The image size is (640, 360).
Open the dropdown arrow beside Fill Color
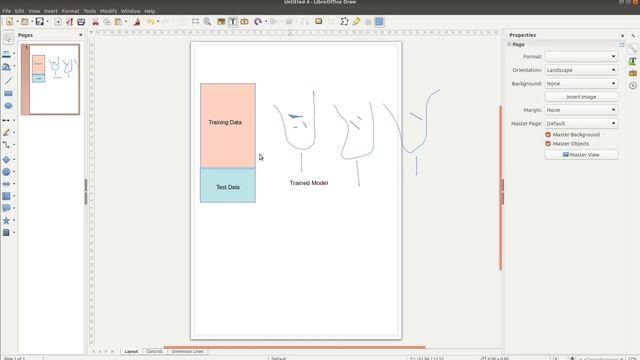click(14, 67)
